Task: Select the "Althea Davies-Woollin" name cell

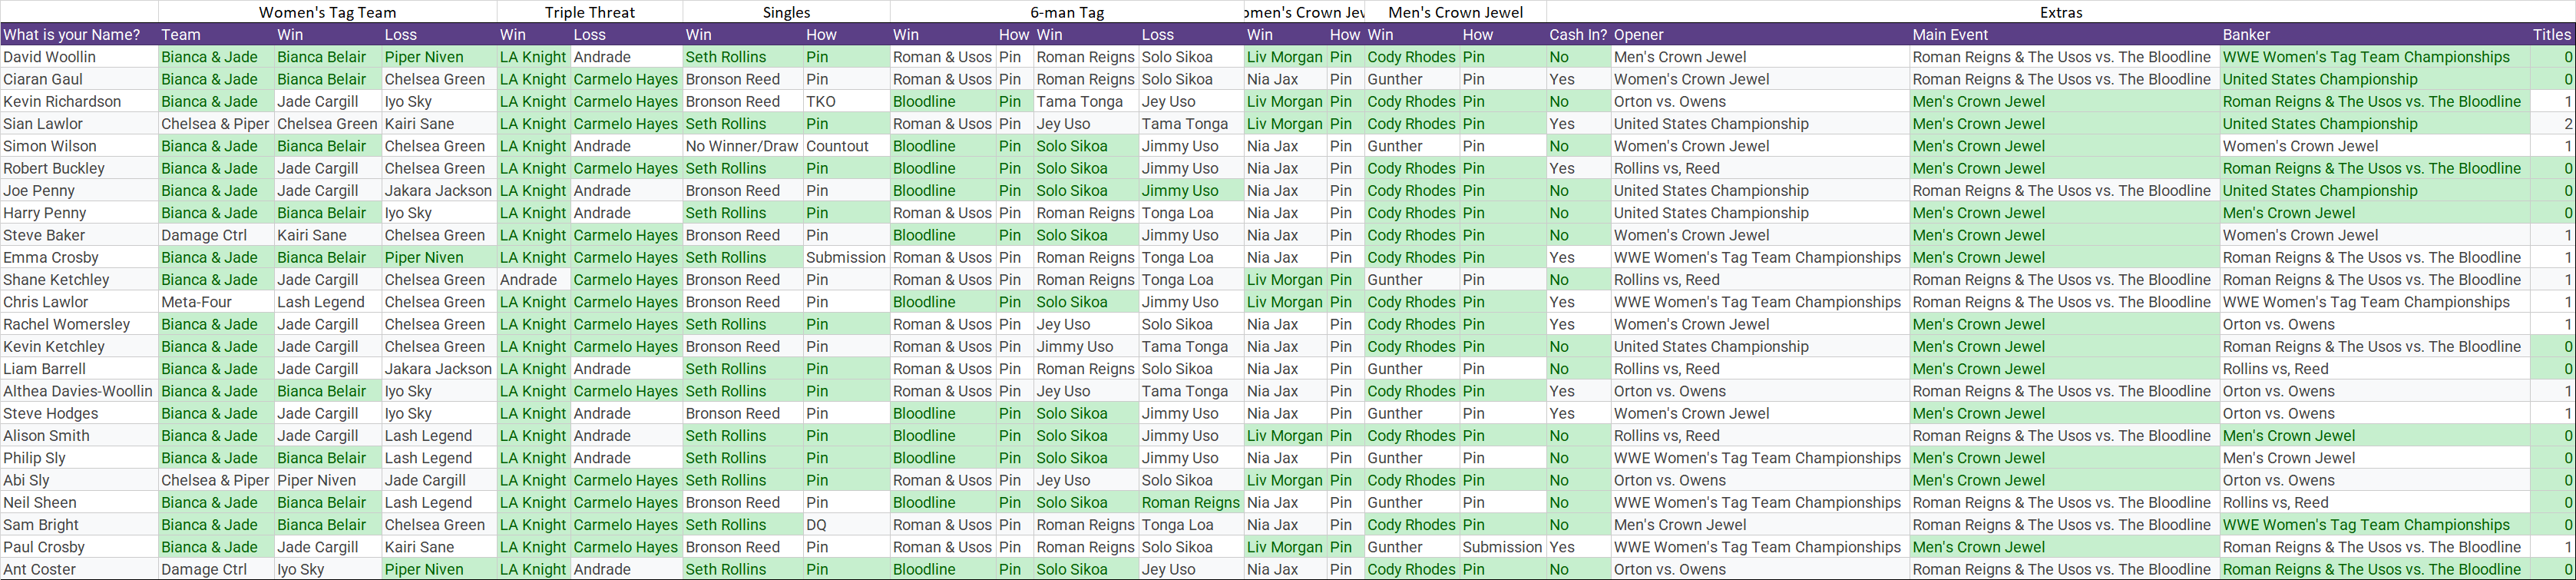Action: click(x=78, y=391)
